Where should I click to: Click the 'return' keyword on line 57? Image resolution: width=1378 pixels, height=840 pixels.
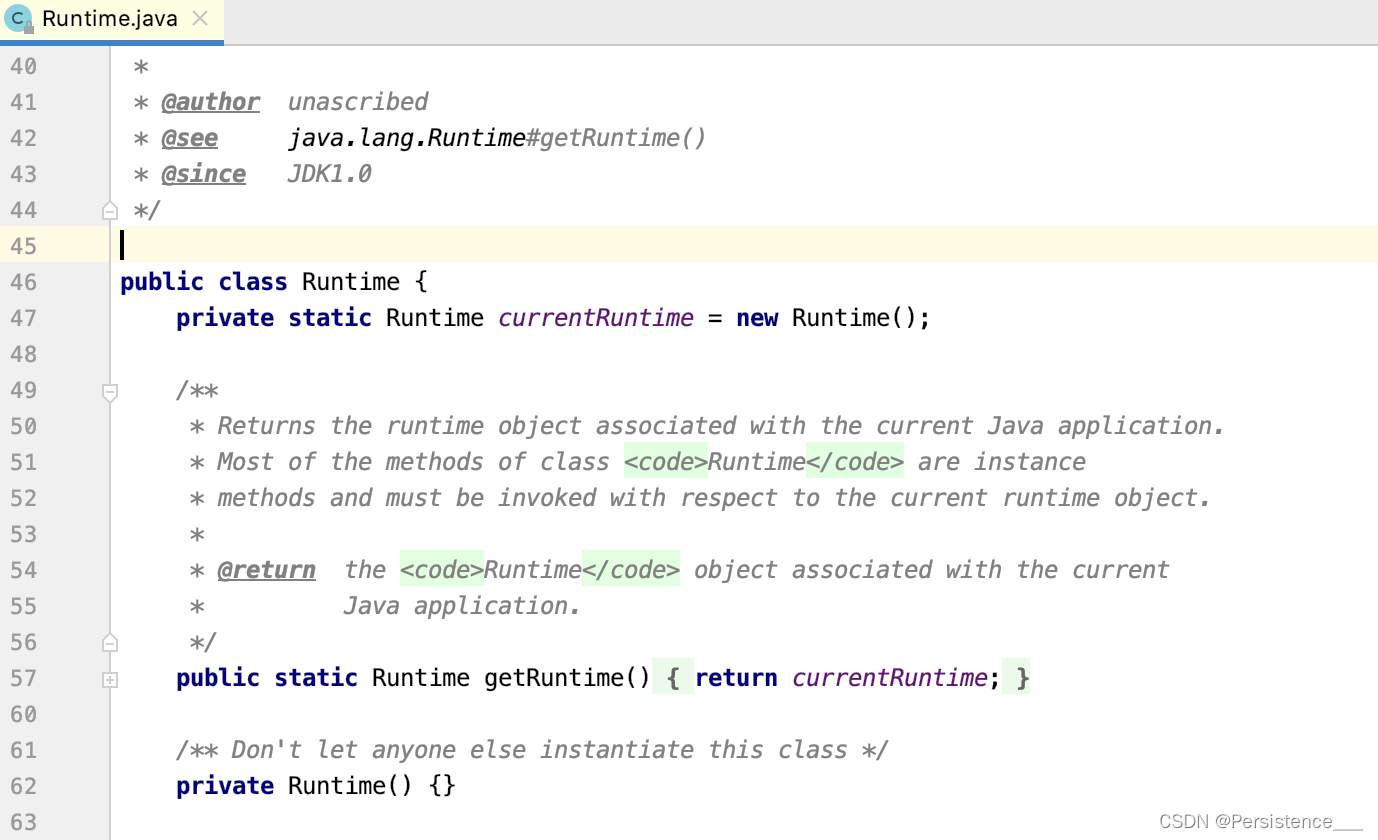pos(736,678)
